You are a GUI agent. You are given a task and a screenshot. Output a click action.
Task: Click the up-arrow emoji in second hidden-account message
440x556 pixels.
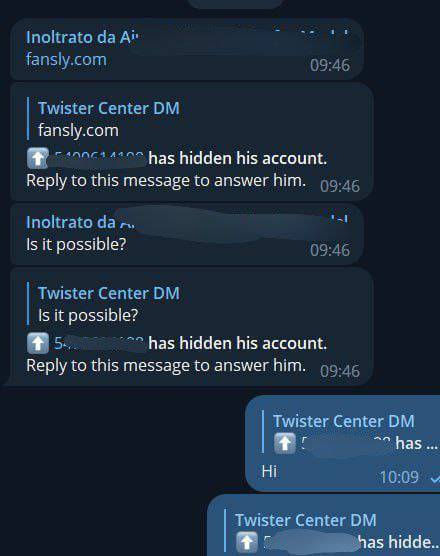click(x=38, y=343)
